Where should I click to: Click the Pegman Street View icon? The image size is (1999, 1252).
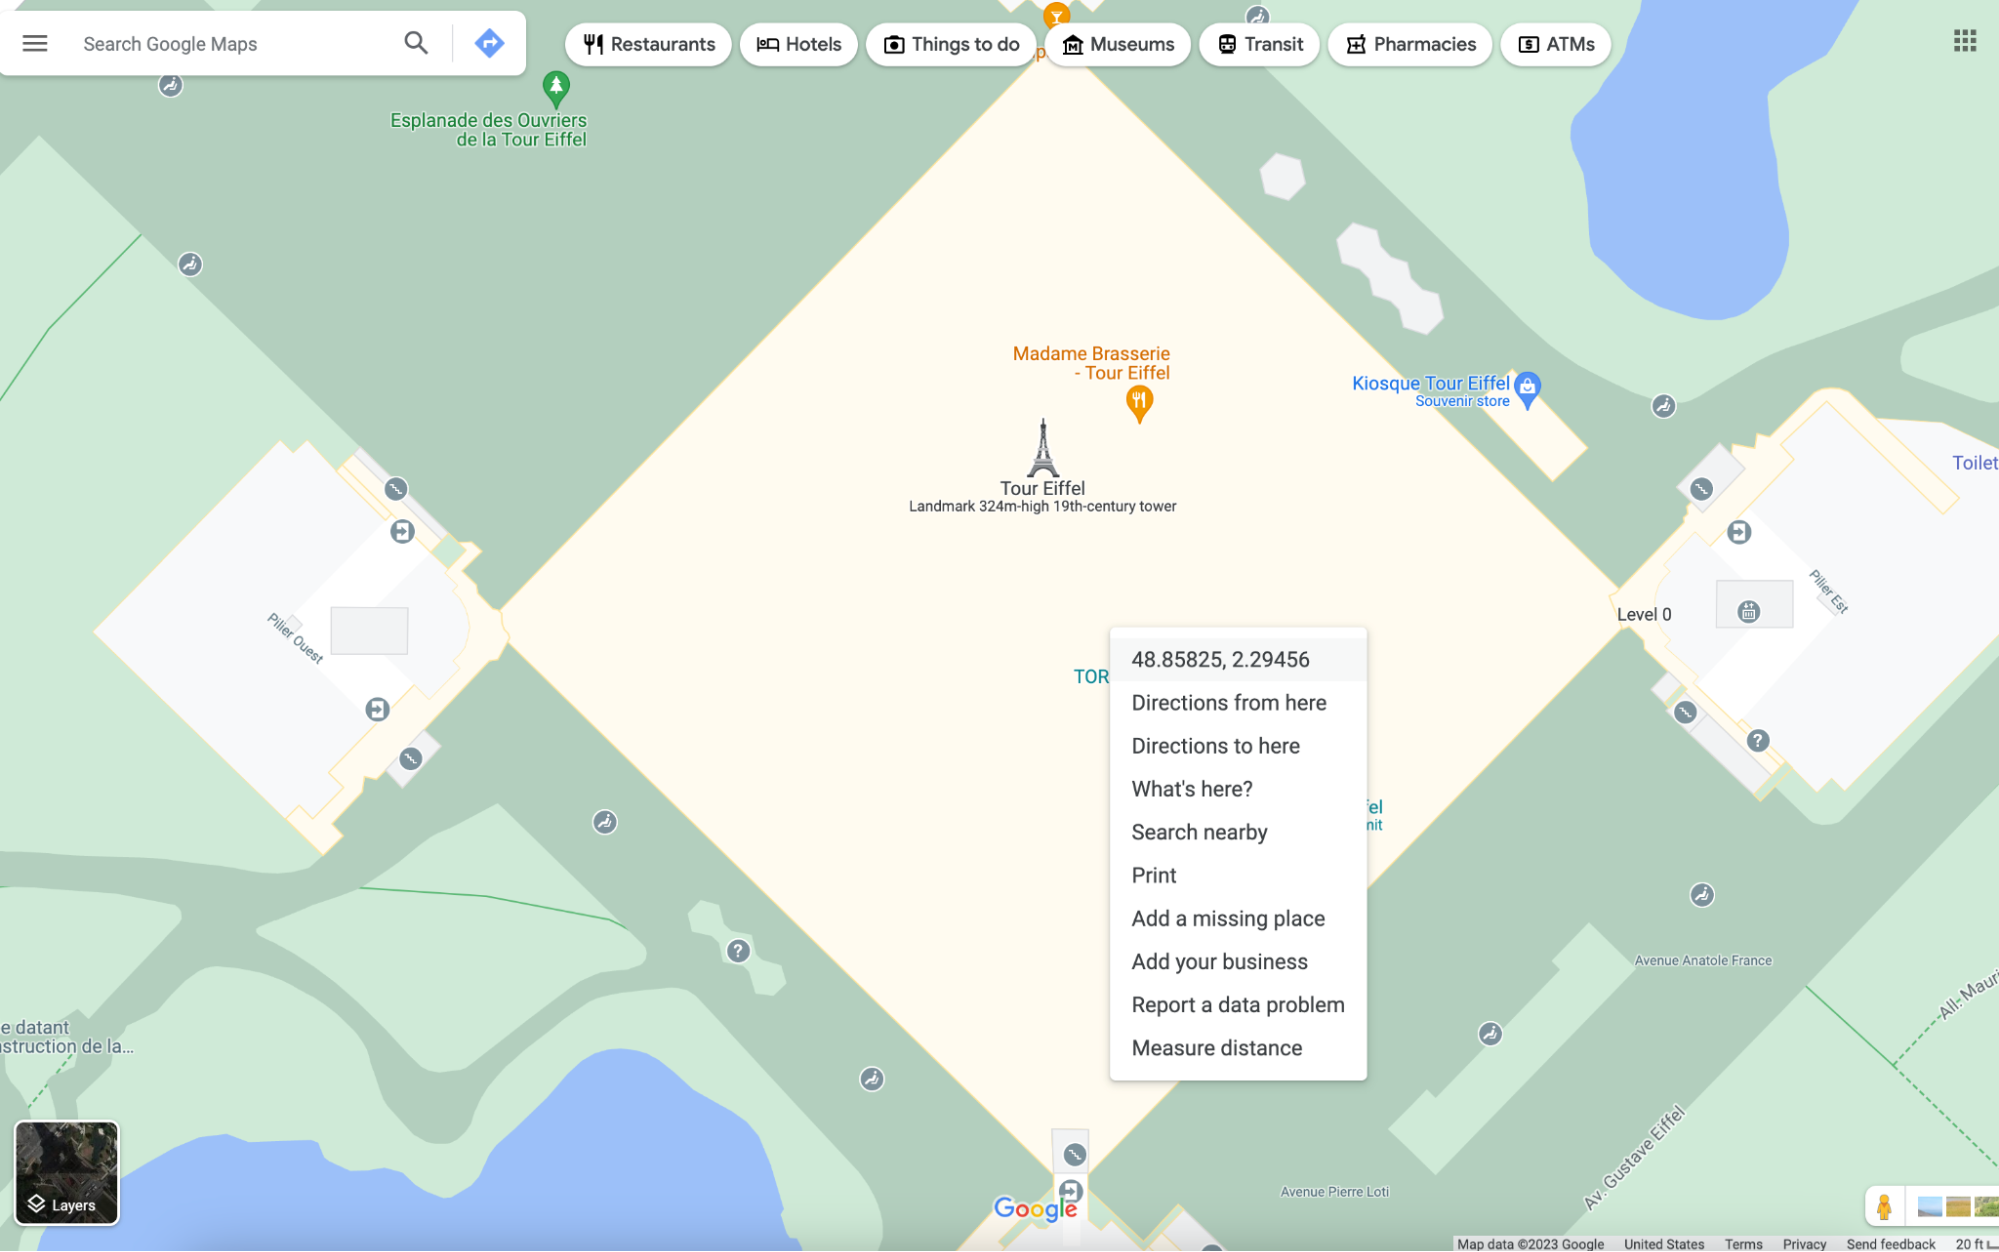tap(1884, 1206)
